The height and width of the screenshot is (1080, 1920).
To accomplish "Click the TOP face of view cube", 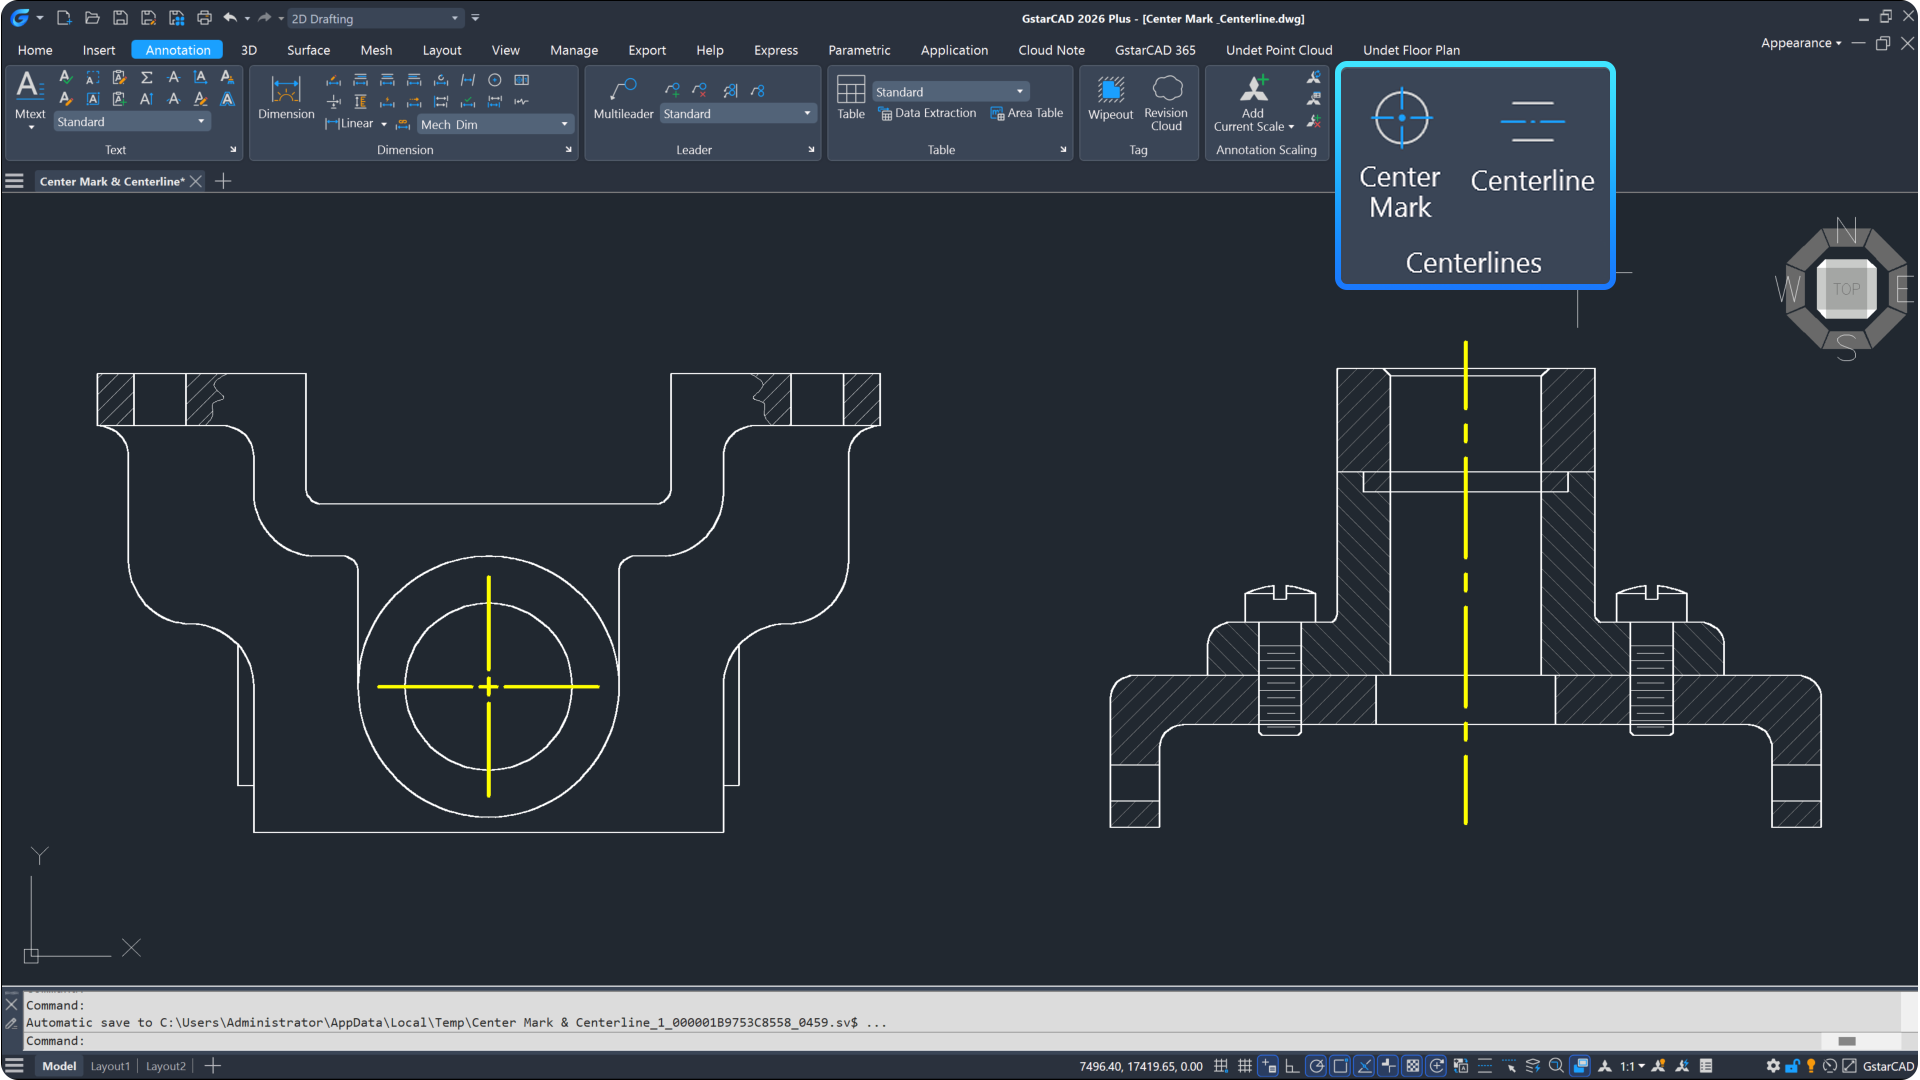I will pos(1846,289).
